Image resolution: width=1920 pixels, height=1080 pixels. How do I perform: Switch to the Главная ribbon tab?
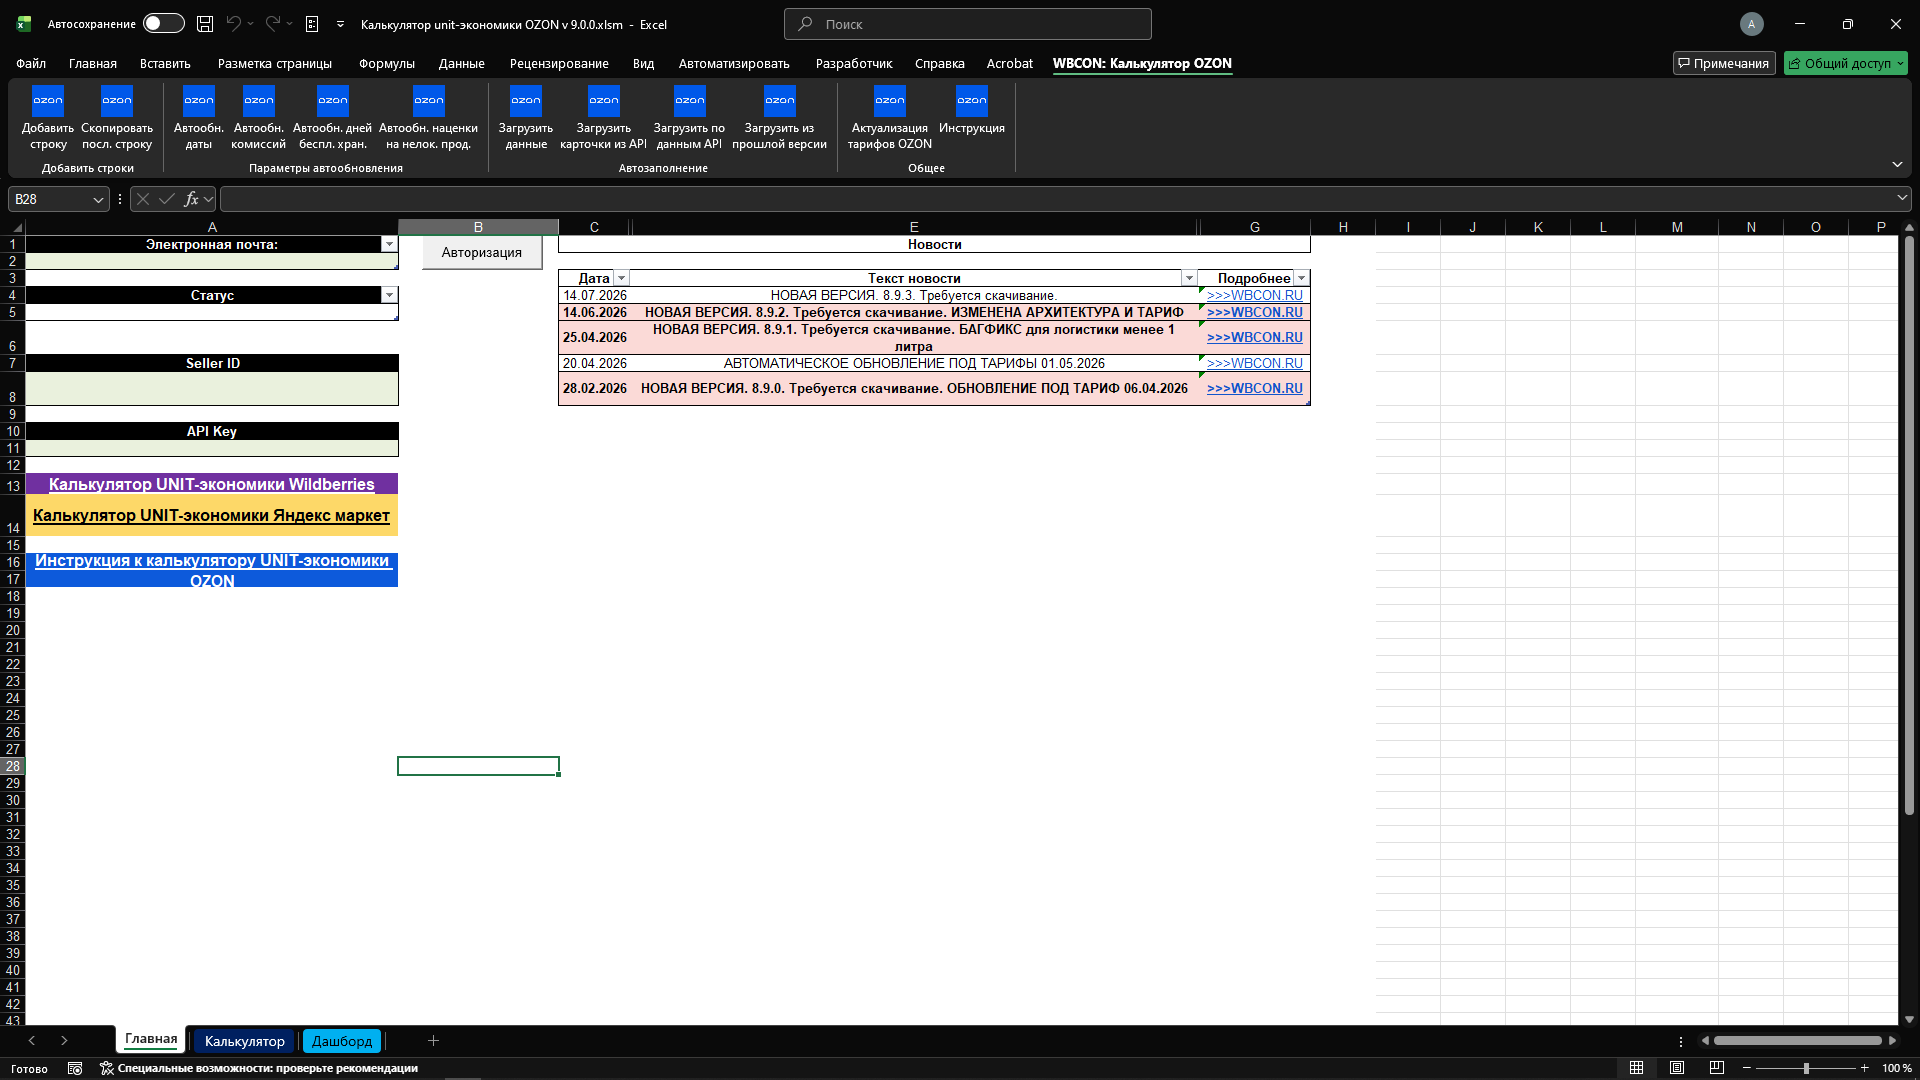pos(93,63)
